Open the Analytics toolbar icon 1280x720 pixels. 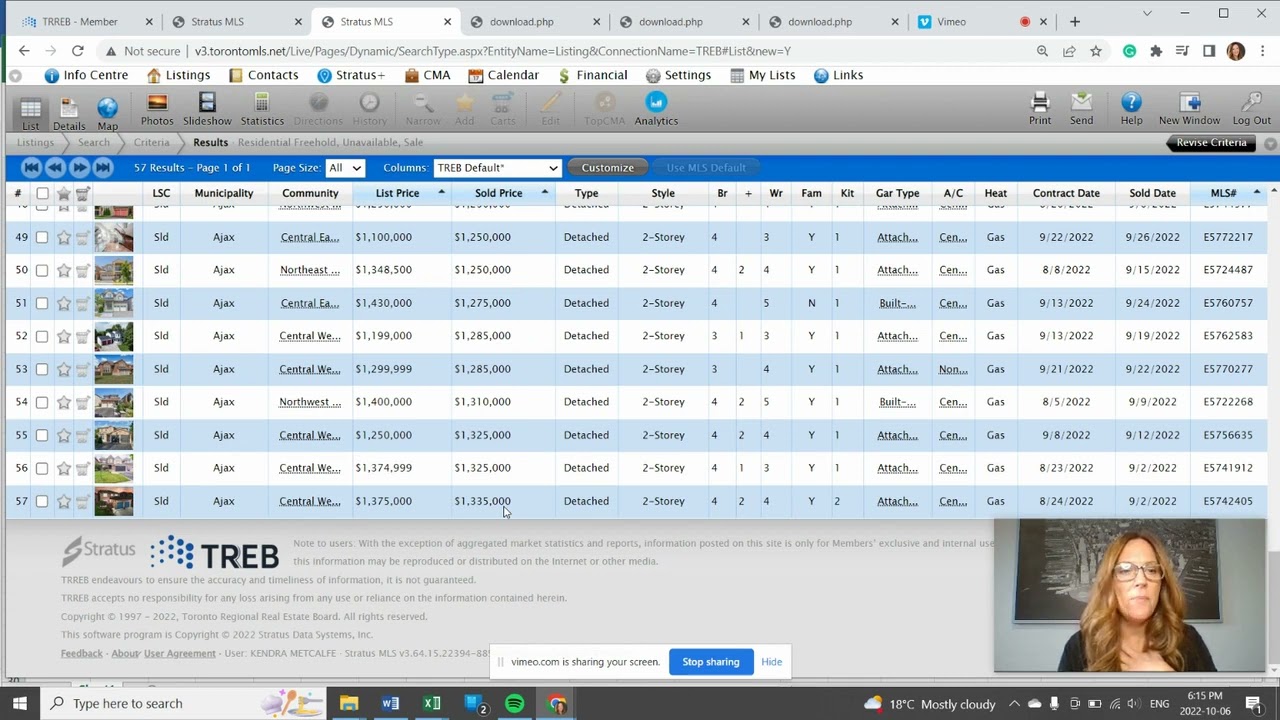[656, 110]
